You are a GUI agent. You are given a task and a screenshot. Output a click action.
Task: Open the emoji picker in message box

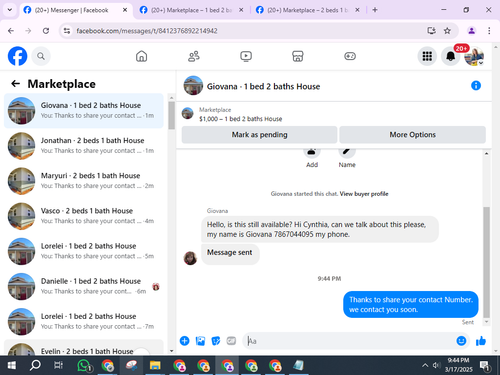point(461,341)
